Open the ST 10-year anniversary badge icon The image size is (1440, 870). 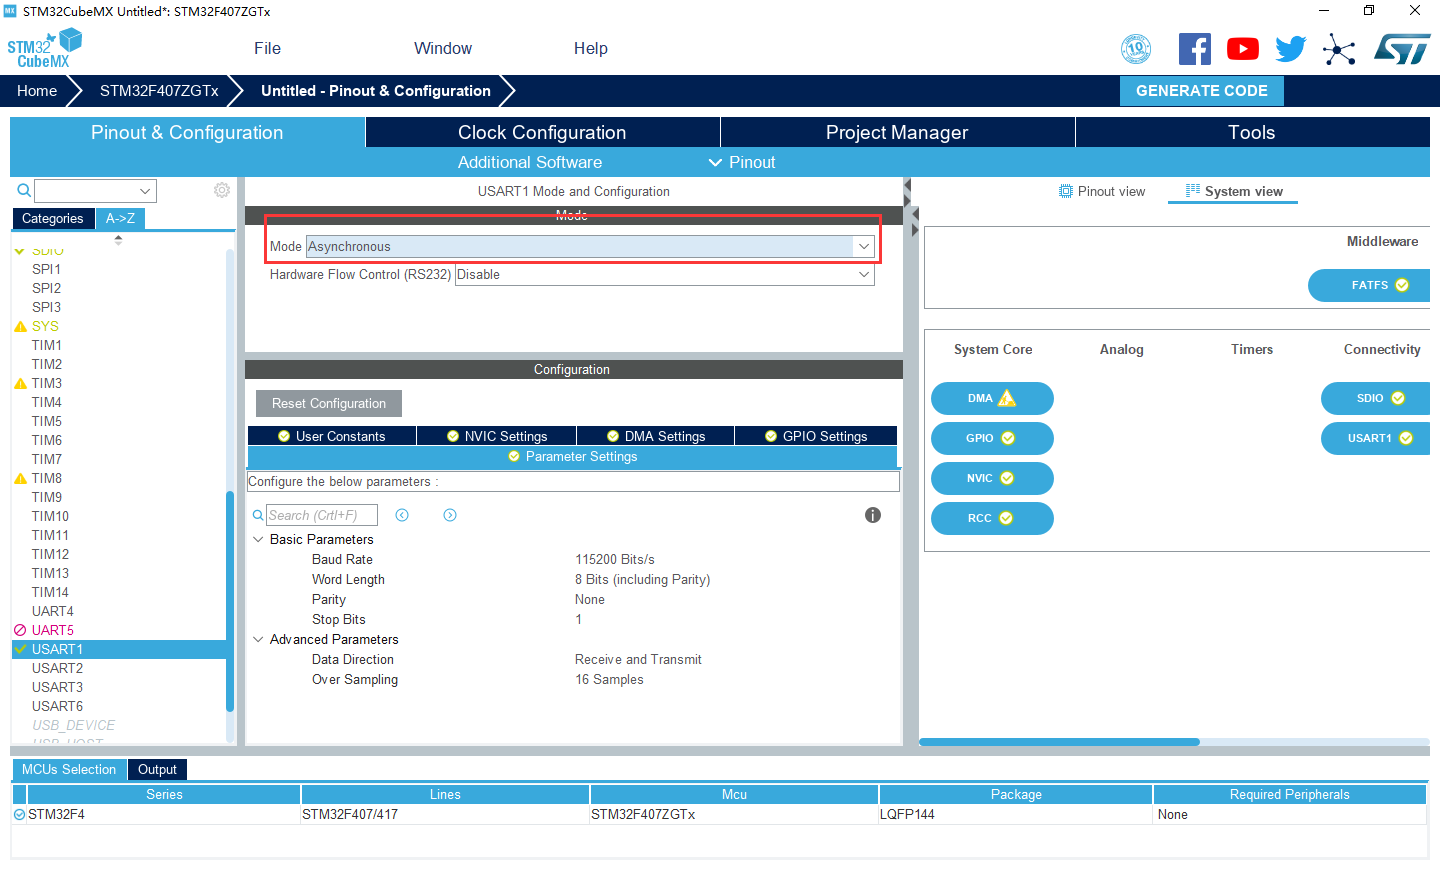tap(1136, 49)
